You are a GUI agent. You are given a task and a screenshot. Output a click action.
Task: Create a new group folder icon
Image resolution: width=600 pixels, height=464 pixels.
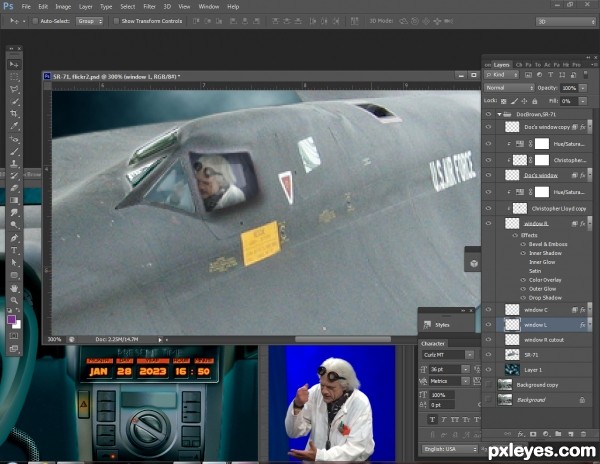coord(558,434)
